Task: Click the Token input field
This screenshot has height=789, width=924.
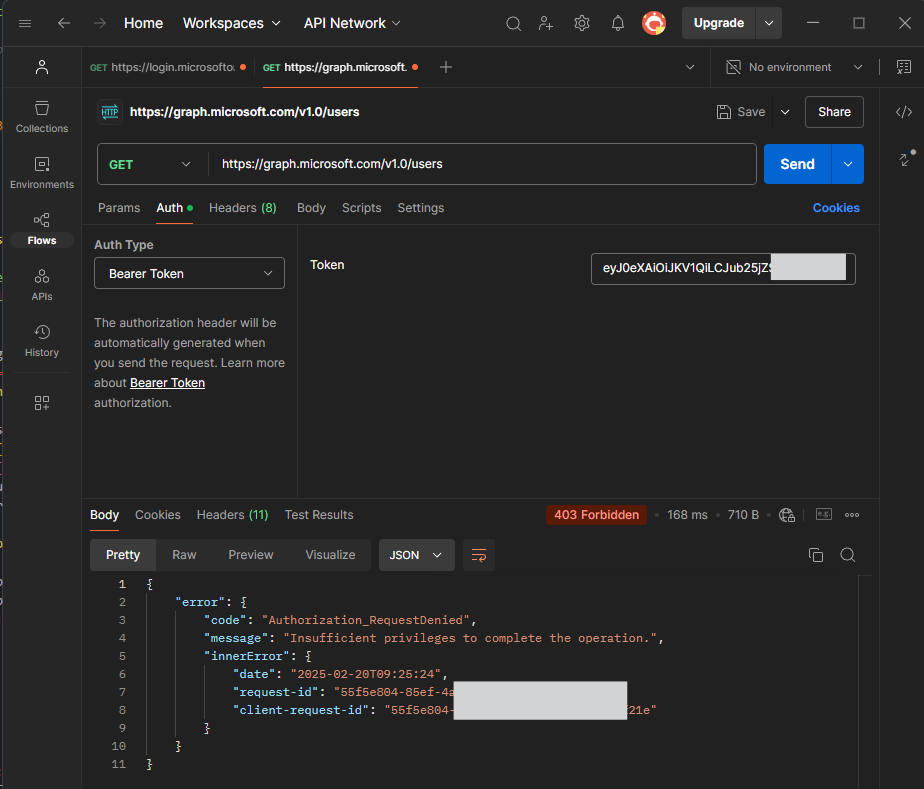Action: [x=723, y=269]
